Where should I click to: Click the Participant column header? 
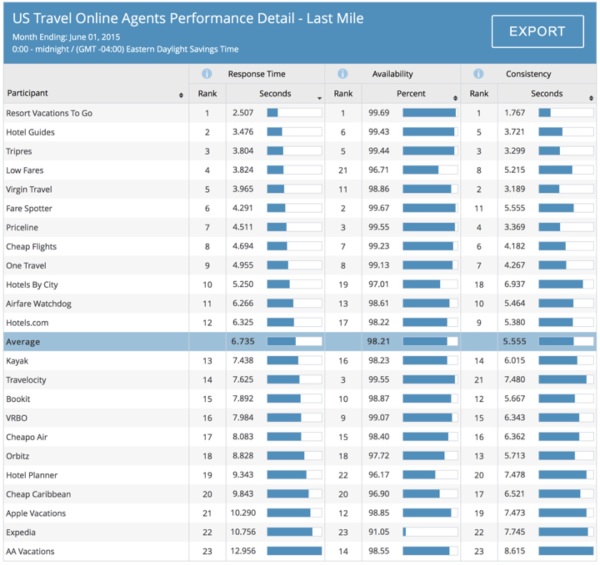(28, 93)
